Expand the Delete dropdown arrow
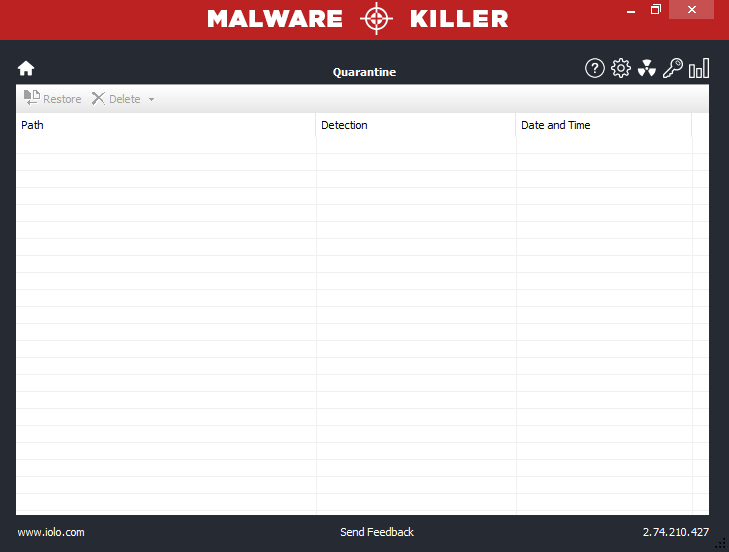729x552 pixels. 151,100
